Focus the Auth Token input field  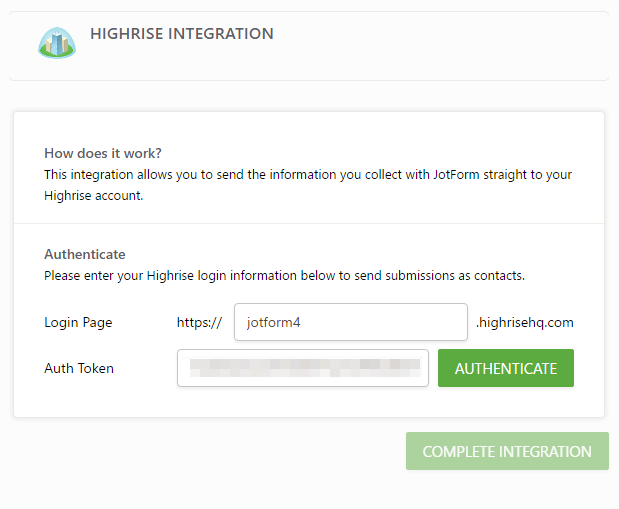coord(302,368)
